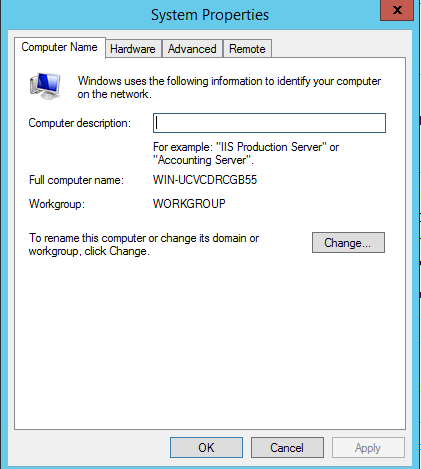Focus the Computer description text field
Screen dimensions: 421x469
269,123
